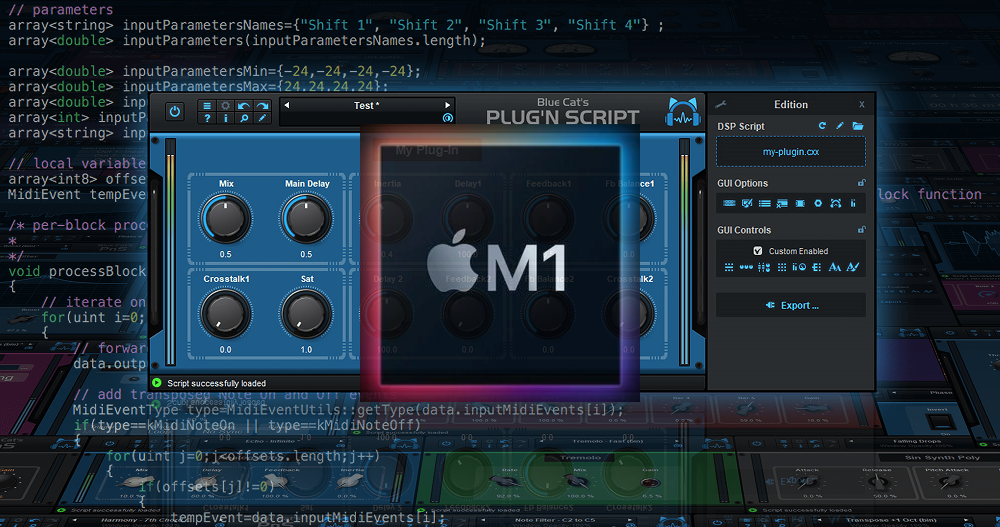Click the hexagon nut icon in GUI Options
Viewport: 1000px width, 527px height.
click(x=818, y=204)
